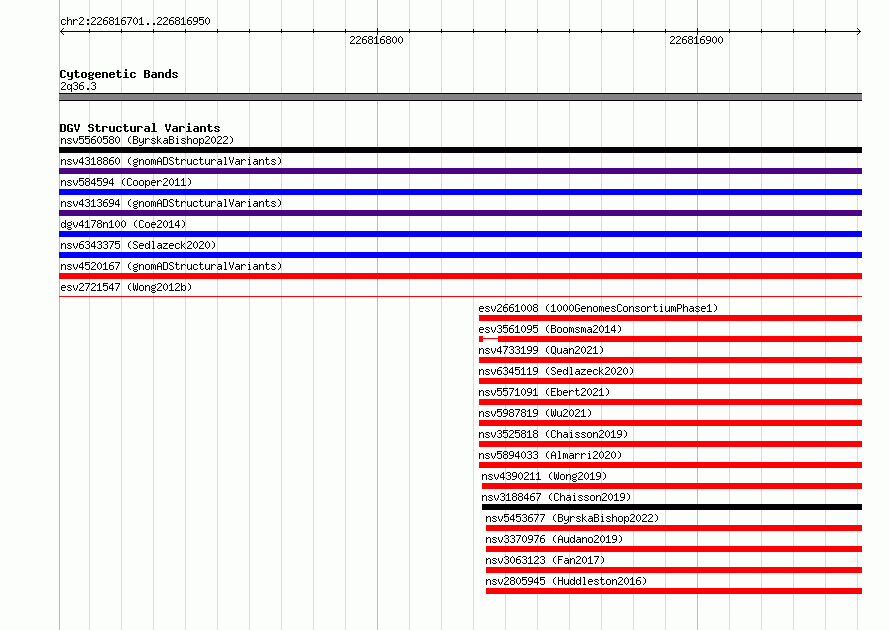Click the red bar under esv2661008

[x=670, y=318]
